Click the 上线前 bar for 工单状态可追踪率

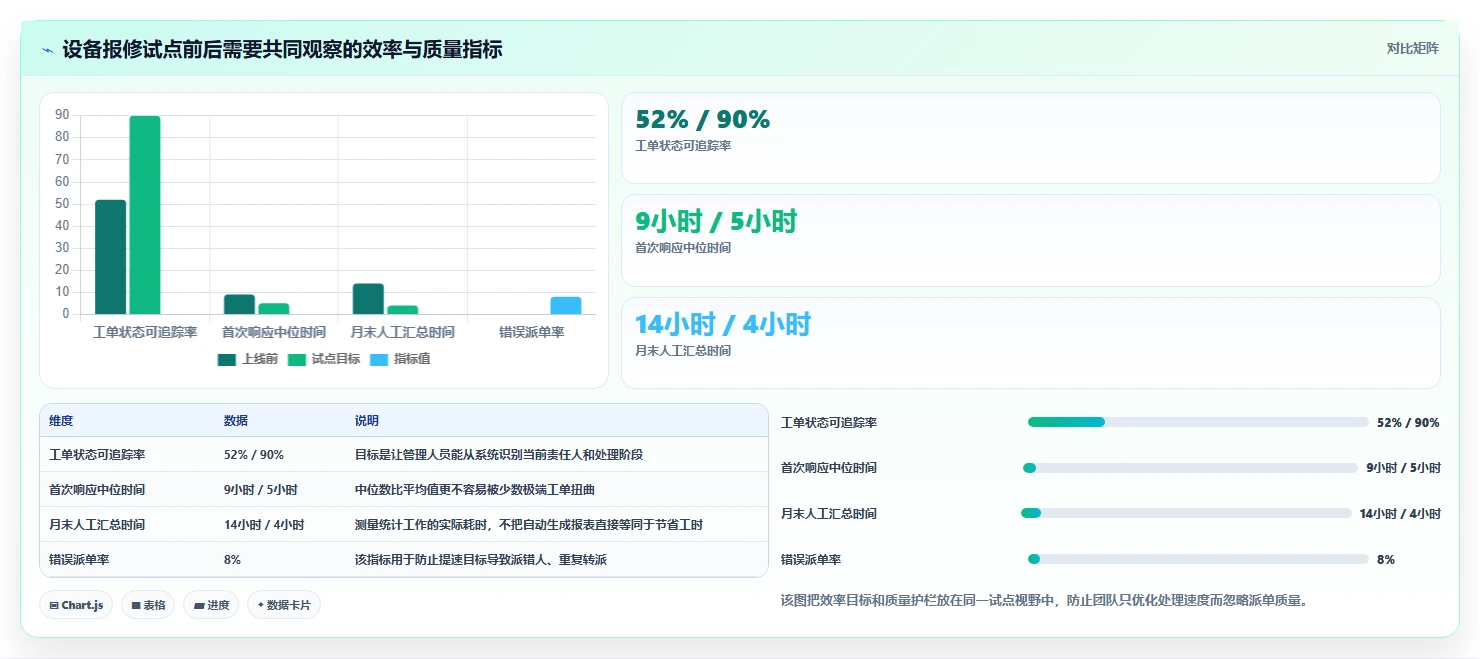tap(111, 257)
